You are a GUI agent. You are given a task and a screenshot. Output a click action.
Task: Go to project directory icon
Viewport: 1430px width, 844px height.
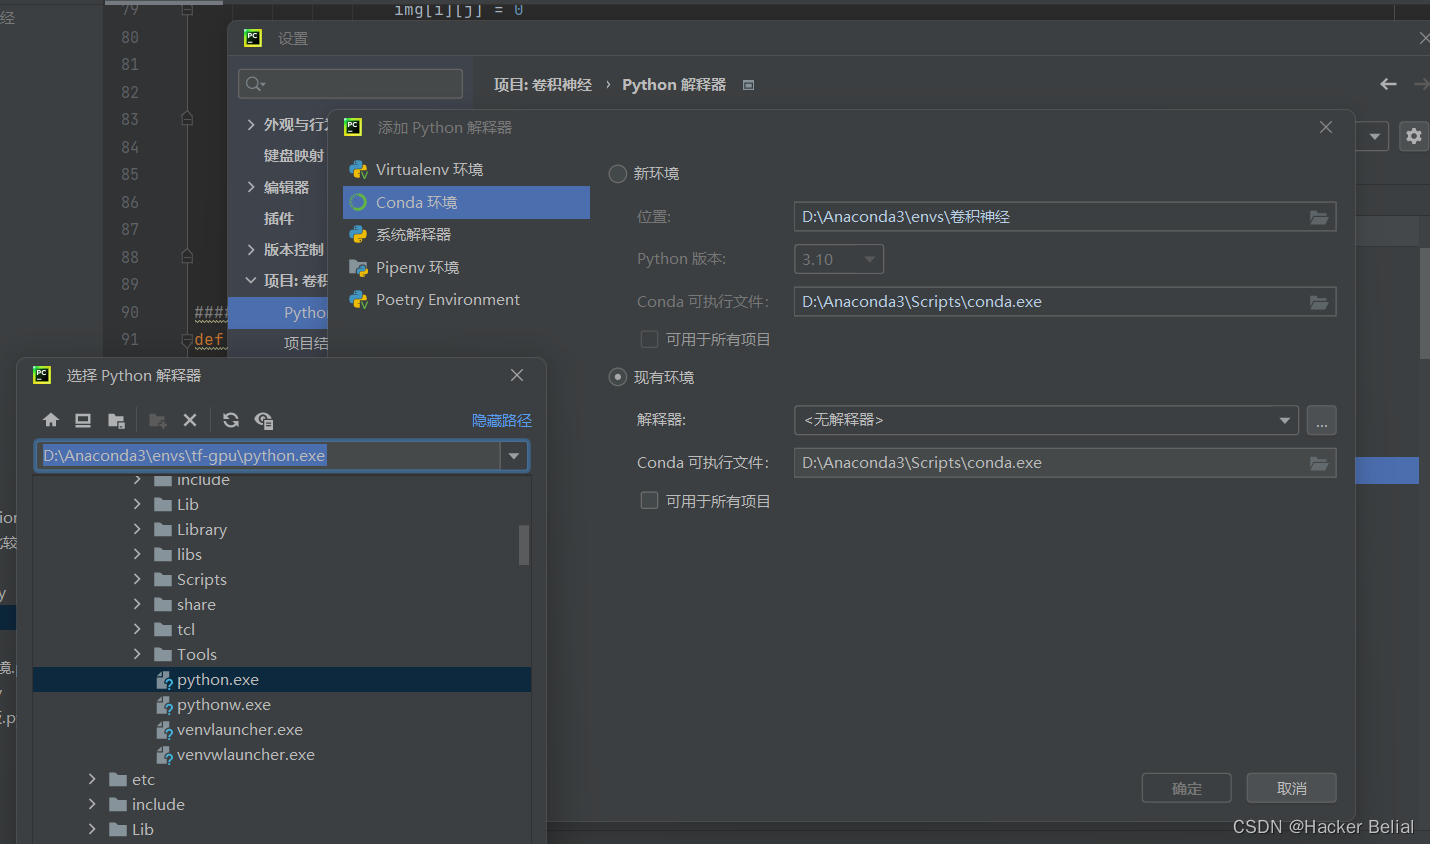click(x=116, y=420)
